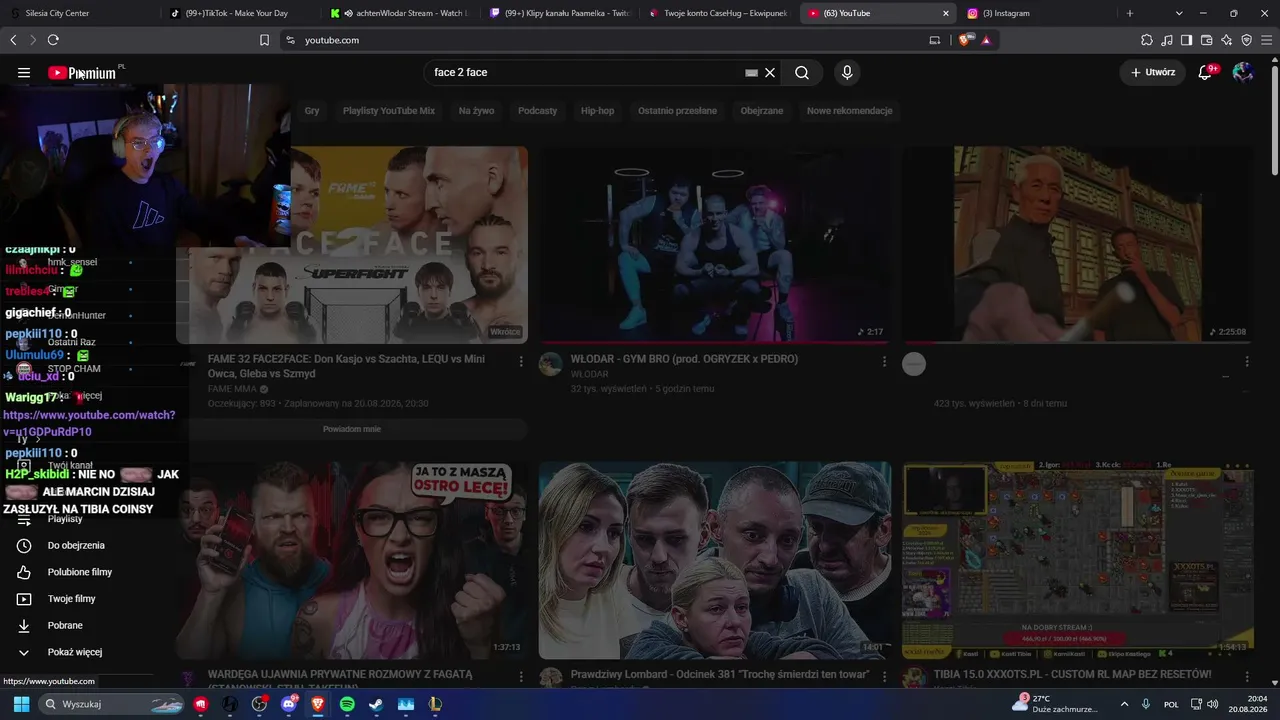
Task: Open options menu for WŁODAR GYM BRO video
Action: click(x=884, y=361)
